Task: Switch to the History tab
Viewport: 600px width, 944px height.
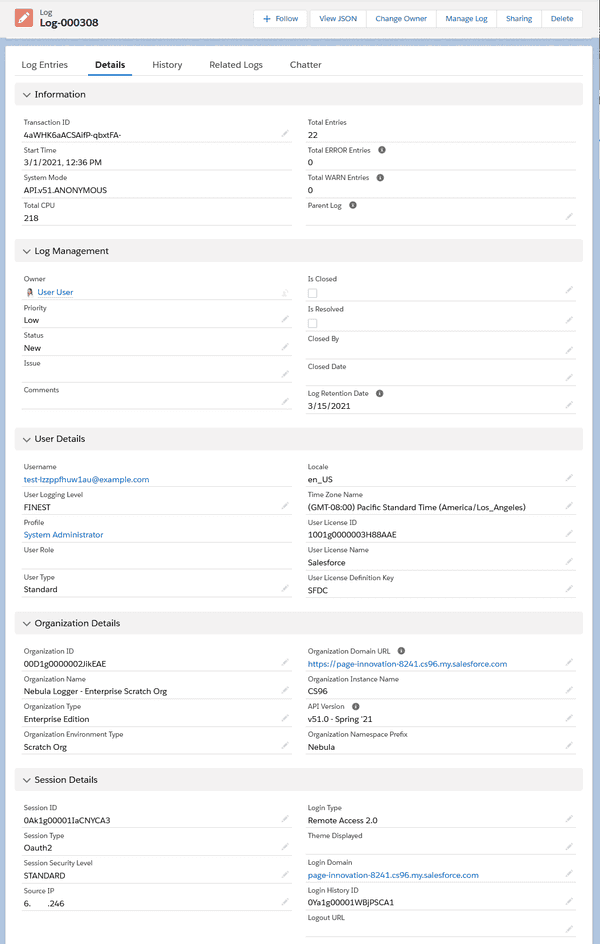Action: pyautogui.click(x=167, y=65)
